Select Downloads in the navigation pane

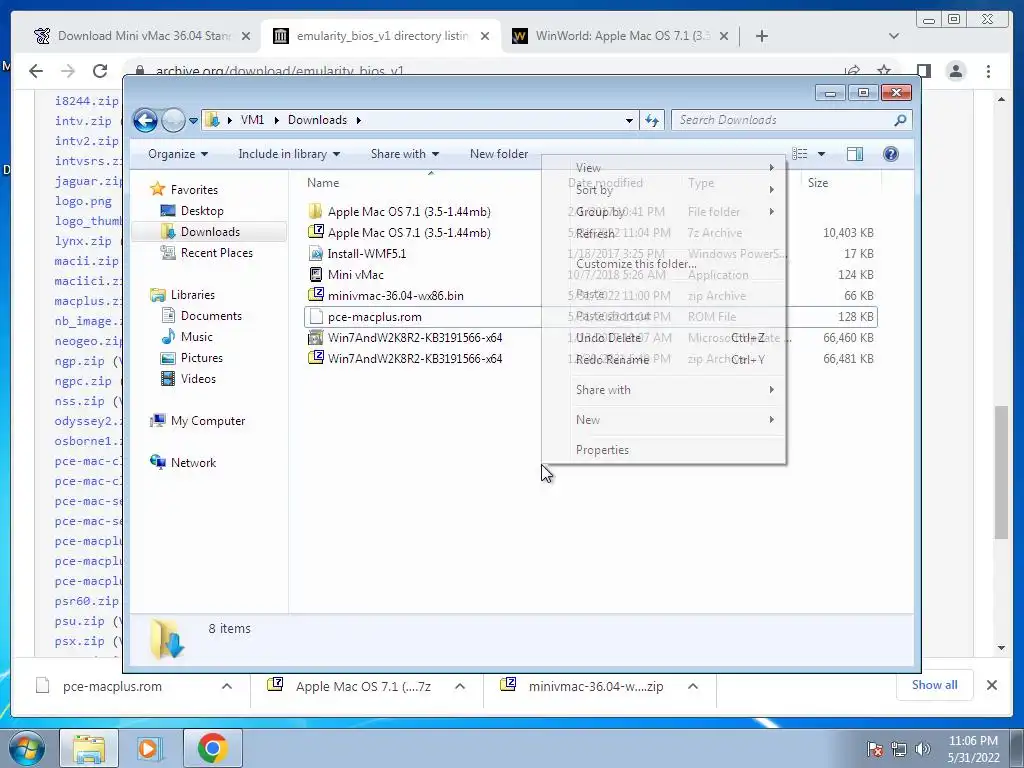coord(210,232)
